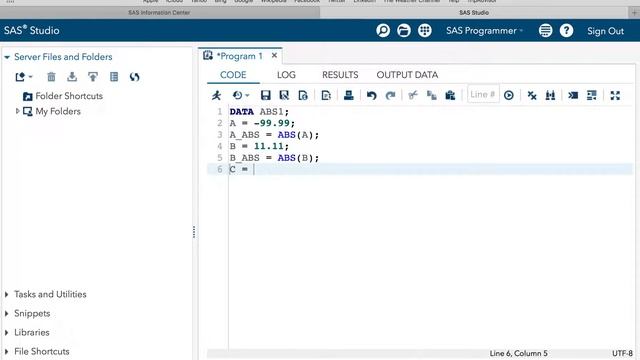The image size is (640, 360).
Task: Undo the last edit
Action: click(x=371, y=96)
